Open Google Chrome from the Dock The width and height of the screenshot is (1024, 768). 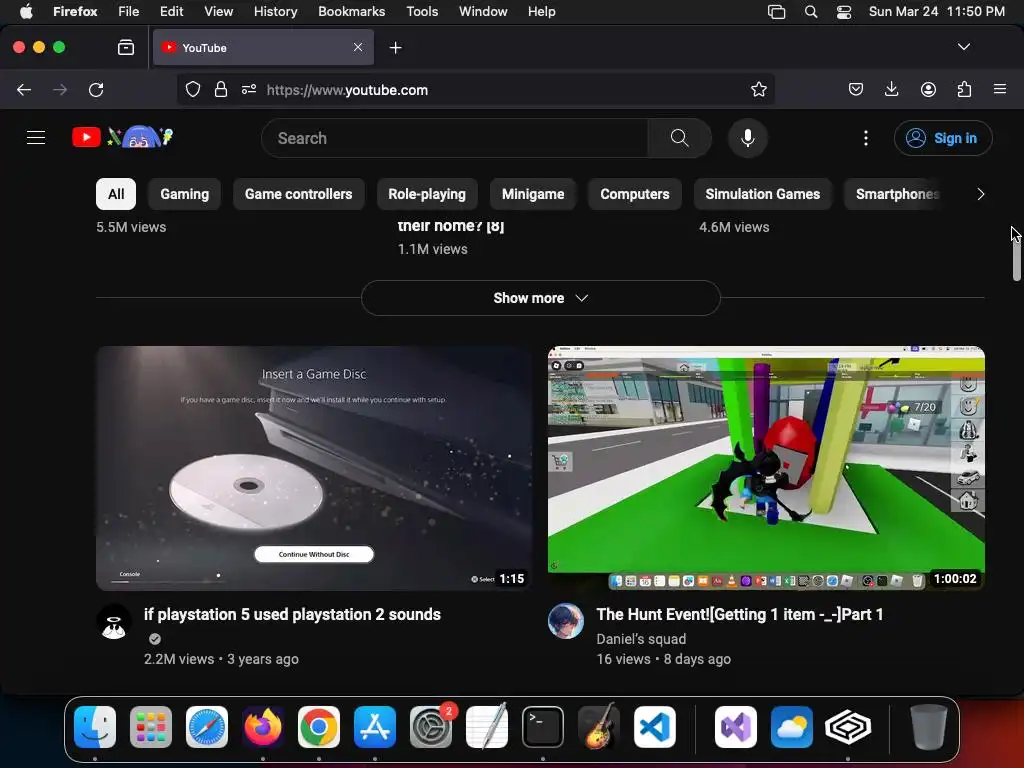319,727
